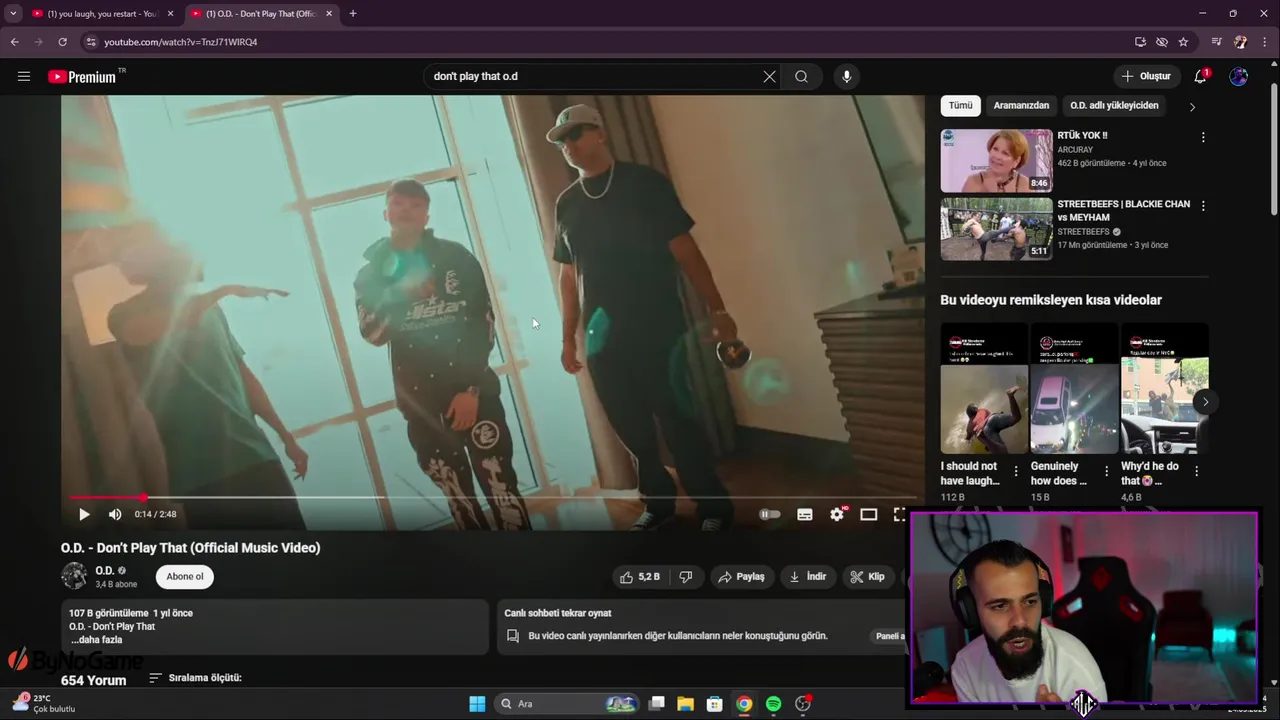Run search with the magnifier button

click(801, 76)
